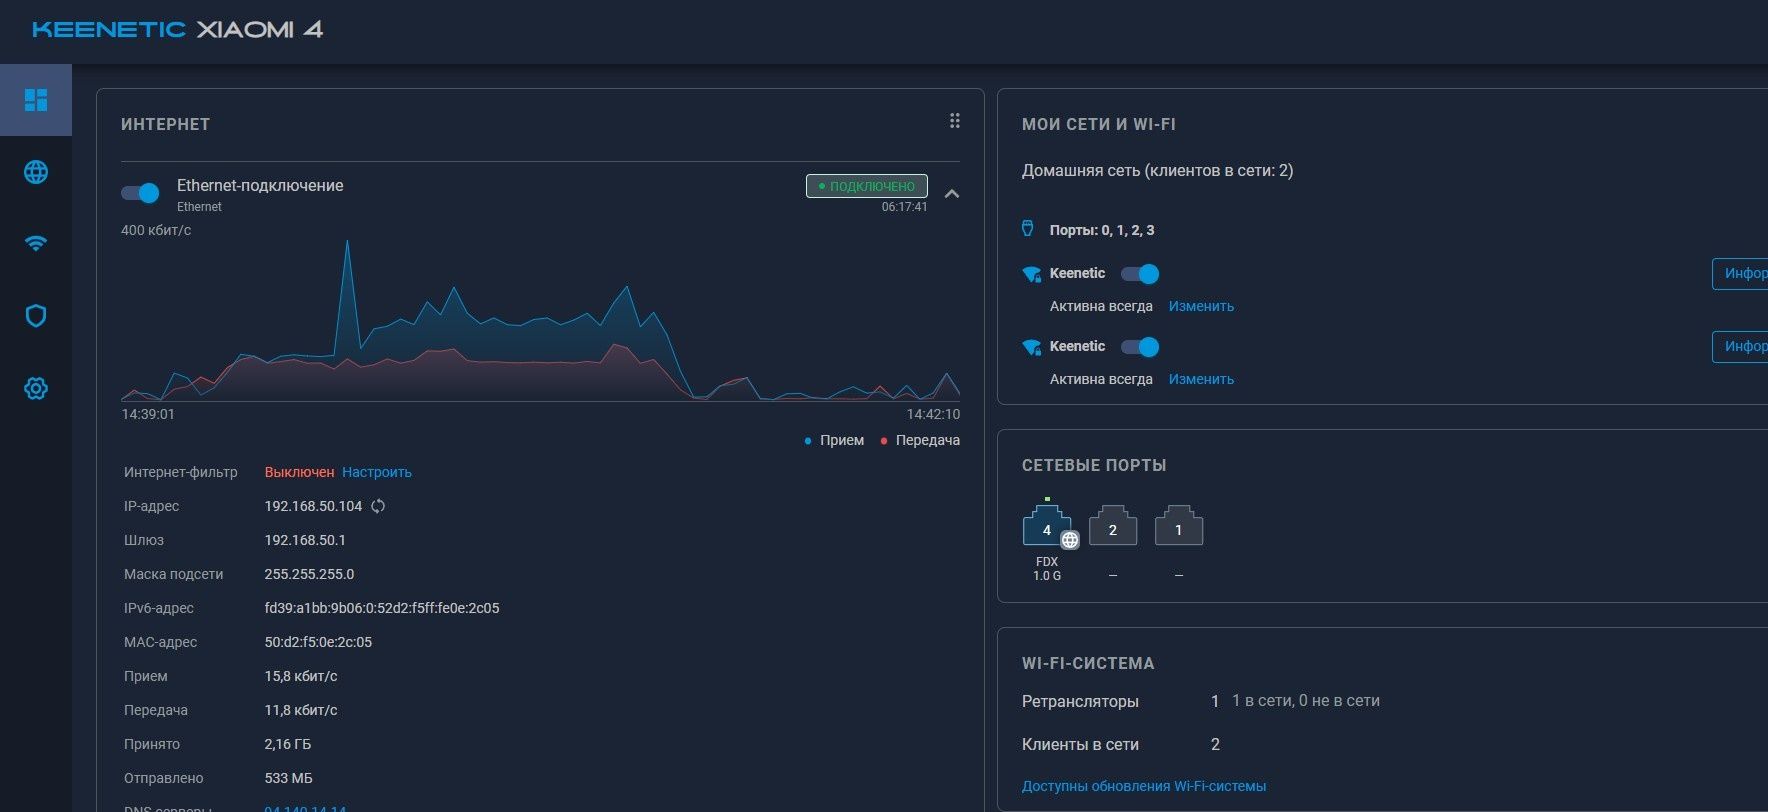1768x812 pixels.
Task: Select MAC address 50:d2:f5:0e:2c:05
Action: pos(318,642)
